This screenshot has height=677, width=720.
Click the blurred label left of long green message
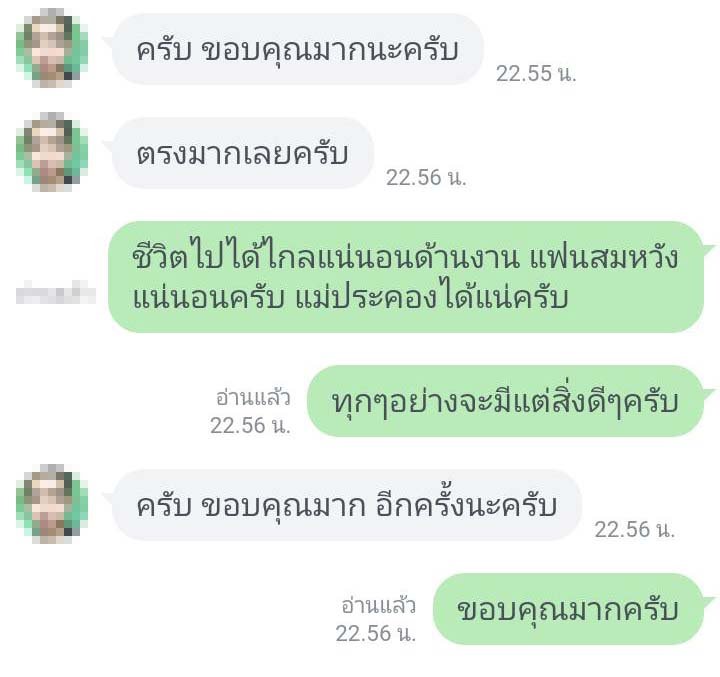56,292
